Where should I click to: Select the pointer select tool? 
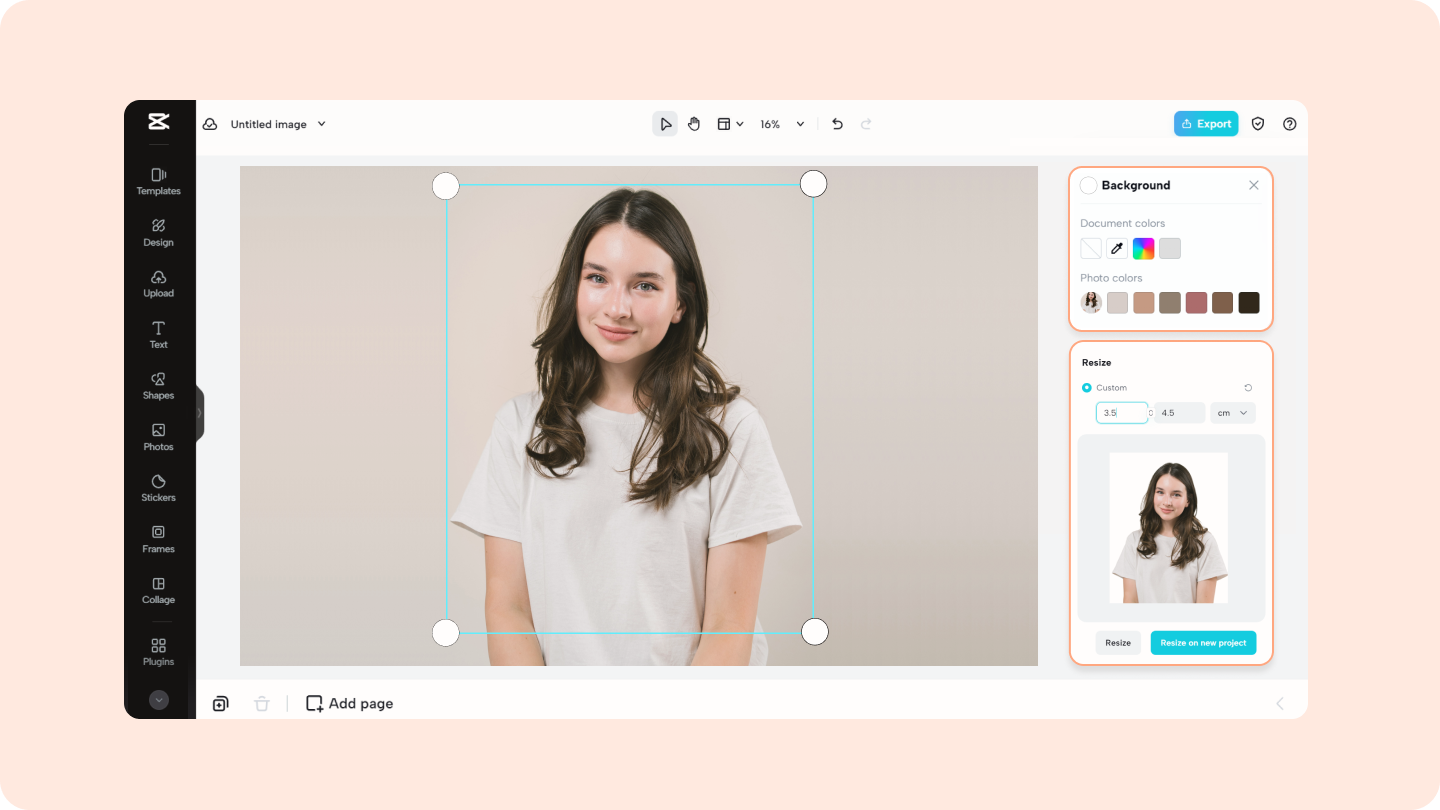(x=665, y=124)
